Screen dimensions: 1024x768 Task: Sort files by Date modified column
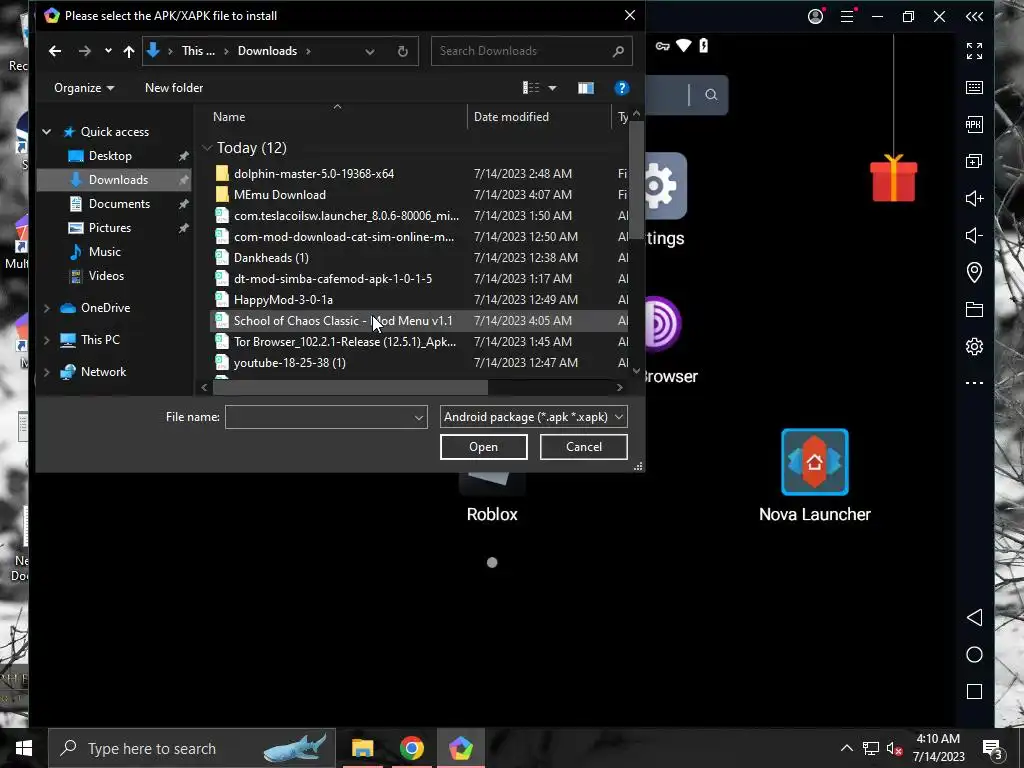(511, 117)
